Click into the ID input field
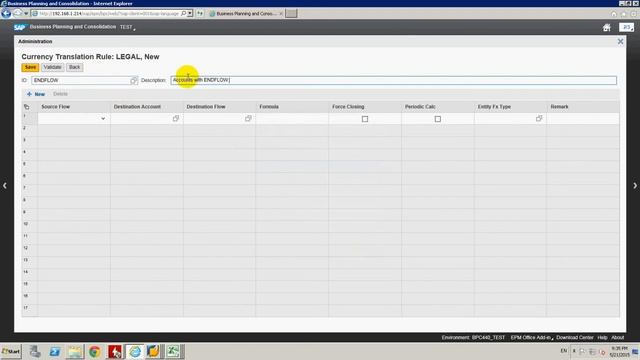The width and height of the screenshot is (640, 360). click(x=81, y=80)
